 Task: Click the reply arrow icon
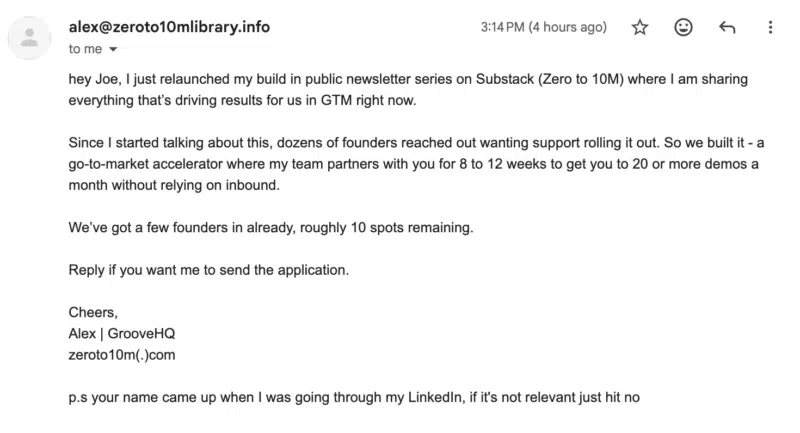point(727,28)
